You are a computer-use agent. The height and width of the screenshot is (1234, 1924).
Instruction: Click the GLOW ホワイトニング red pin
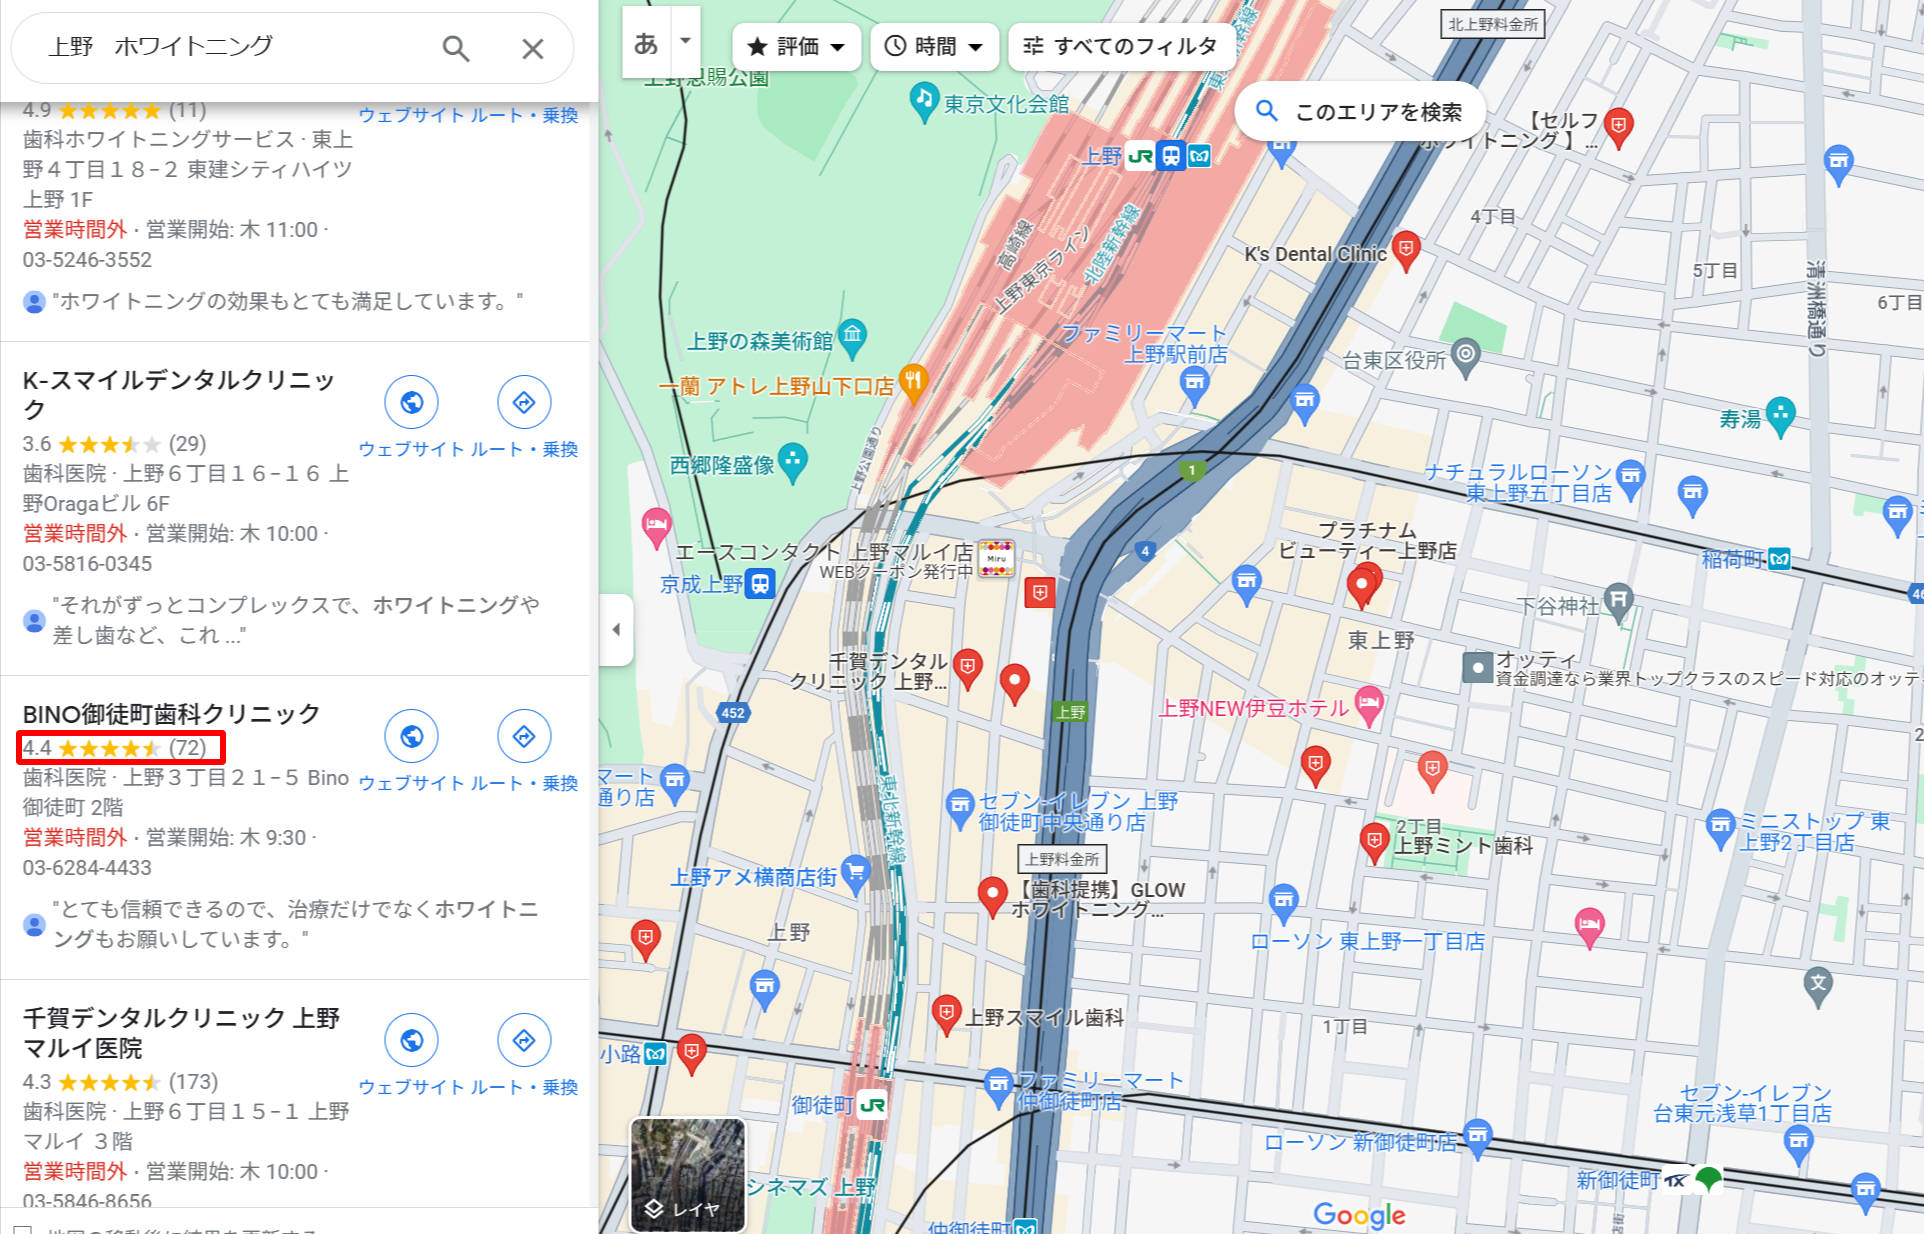coord(992,896)
